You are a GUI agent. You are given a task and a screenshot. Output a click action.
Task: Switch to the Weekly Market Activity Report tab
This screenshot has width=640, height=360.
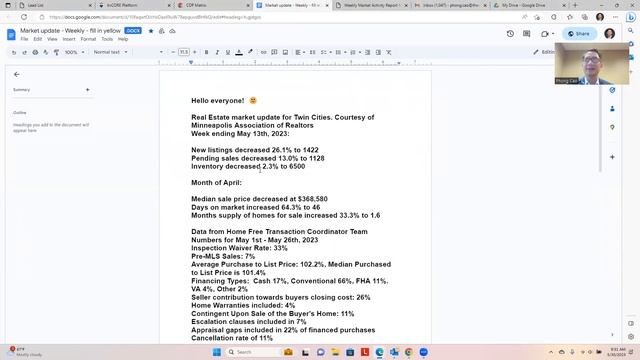click(371, 5)
